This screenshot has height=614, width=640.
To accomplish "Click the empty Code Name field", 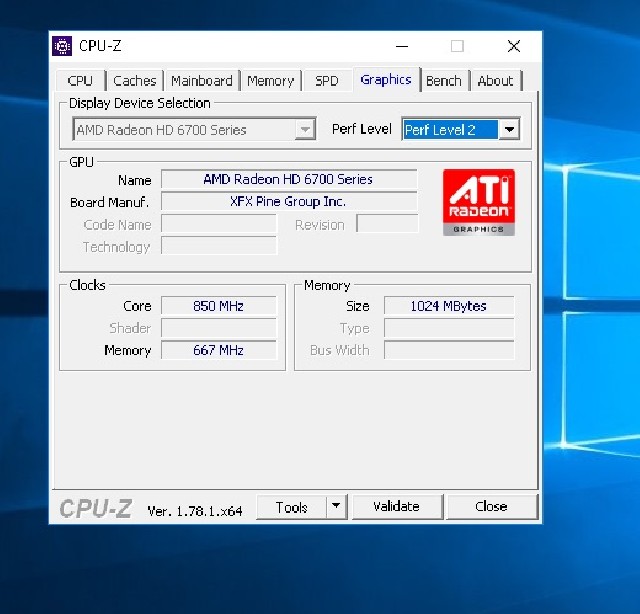I will tap(219, 224).
